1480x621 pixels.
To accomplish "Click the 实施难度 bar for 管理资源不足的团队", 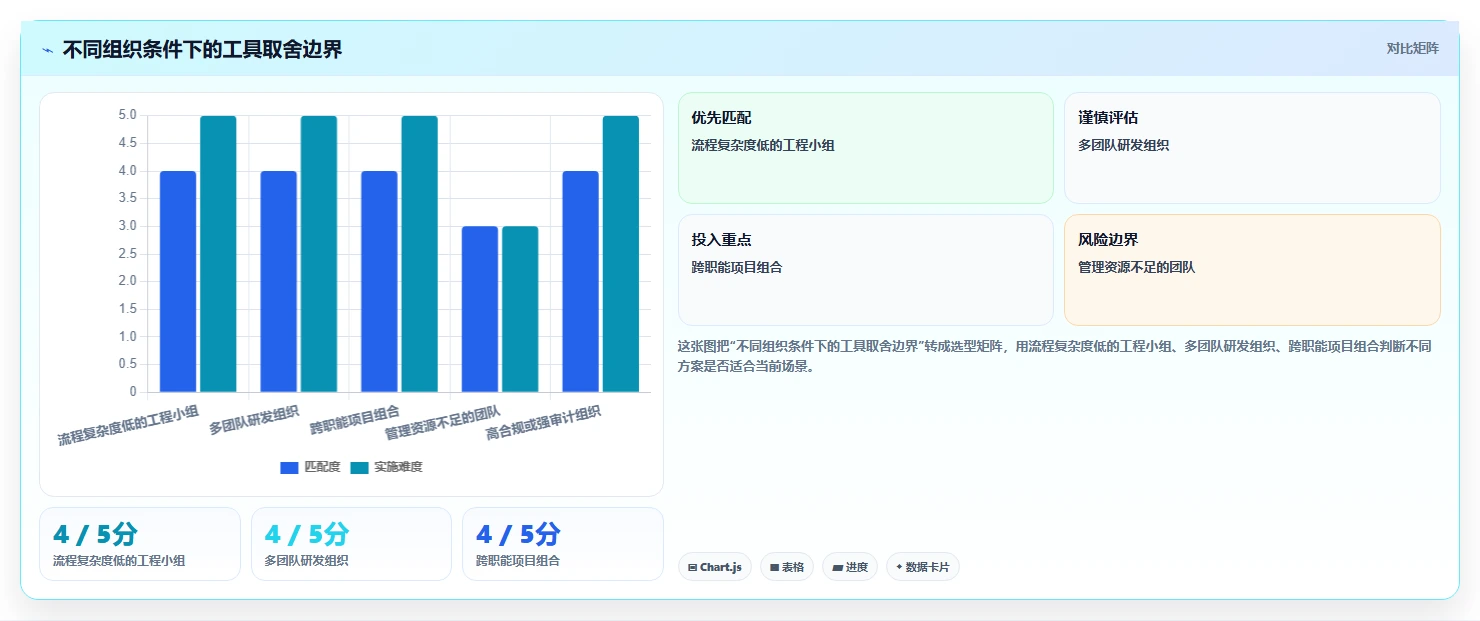I will 520,309.
